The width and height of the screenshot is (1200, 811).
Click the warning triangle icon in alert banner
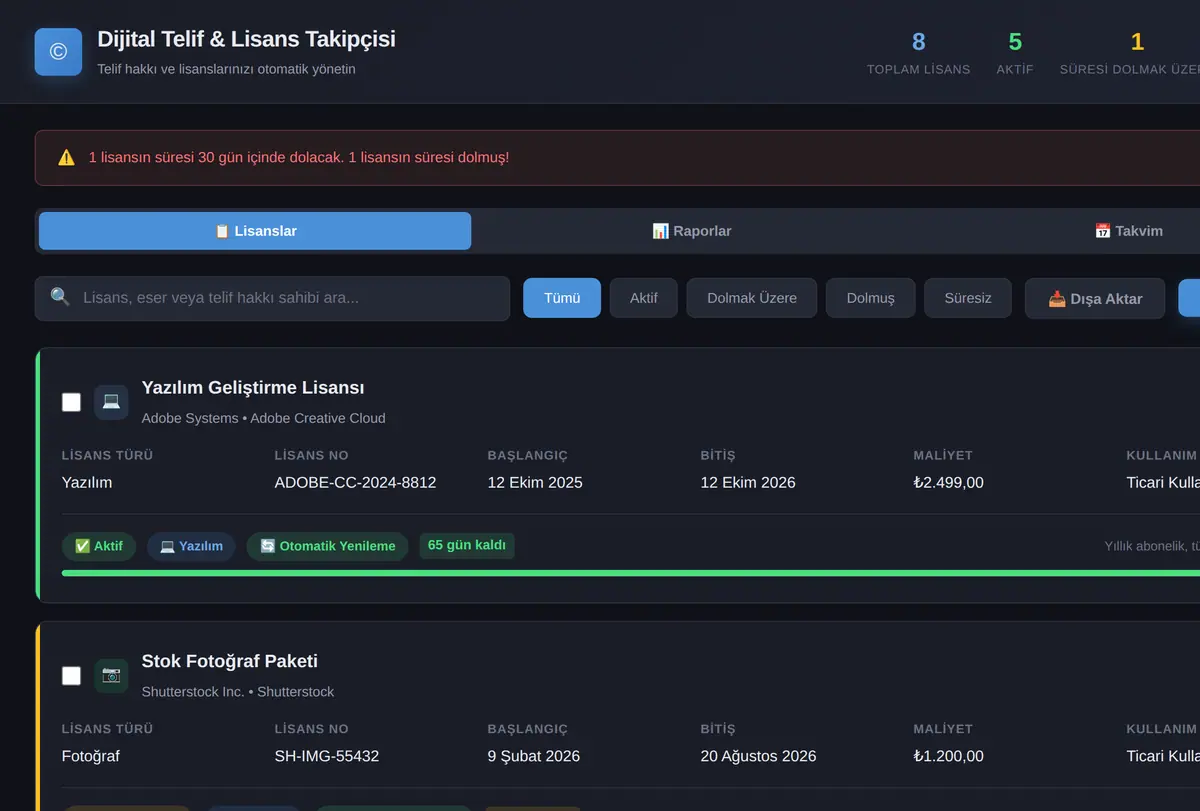pyautogui.click(x=66, y=157)
